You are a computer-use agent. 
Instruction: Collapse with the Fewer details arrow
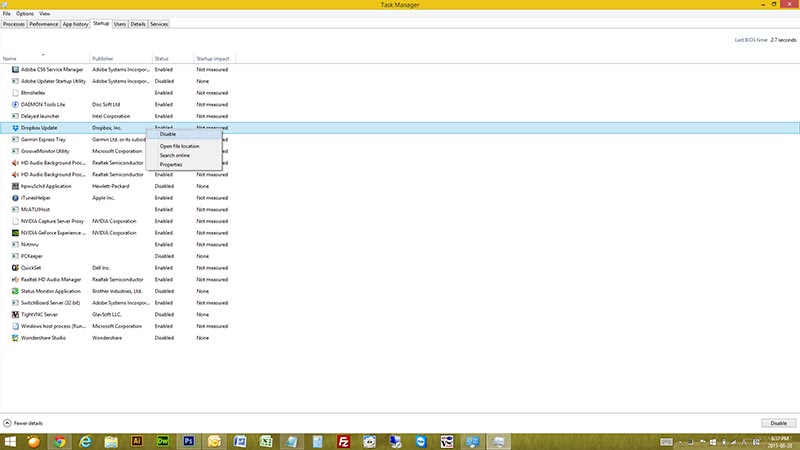[7, 423]
